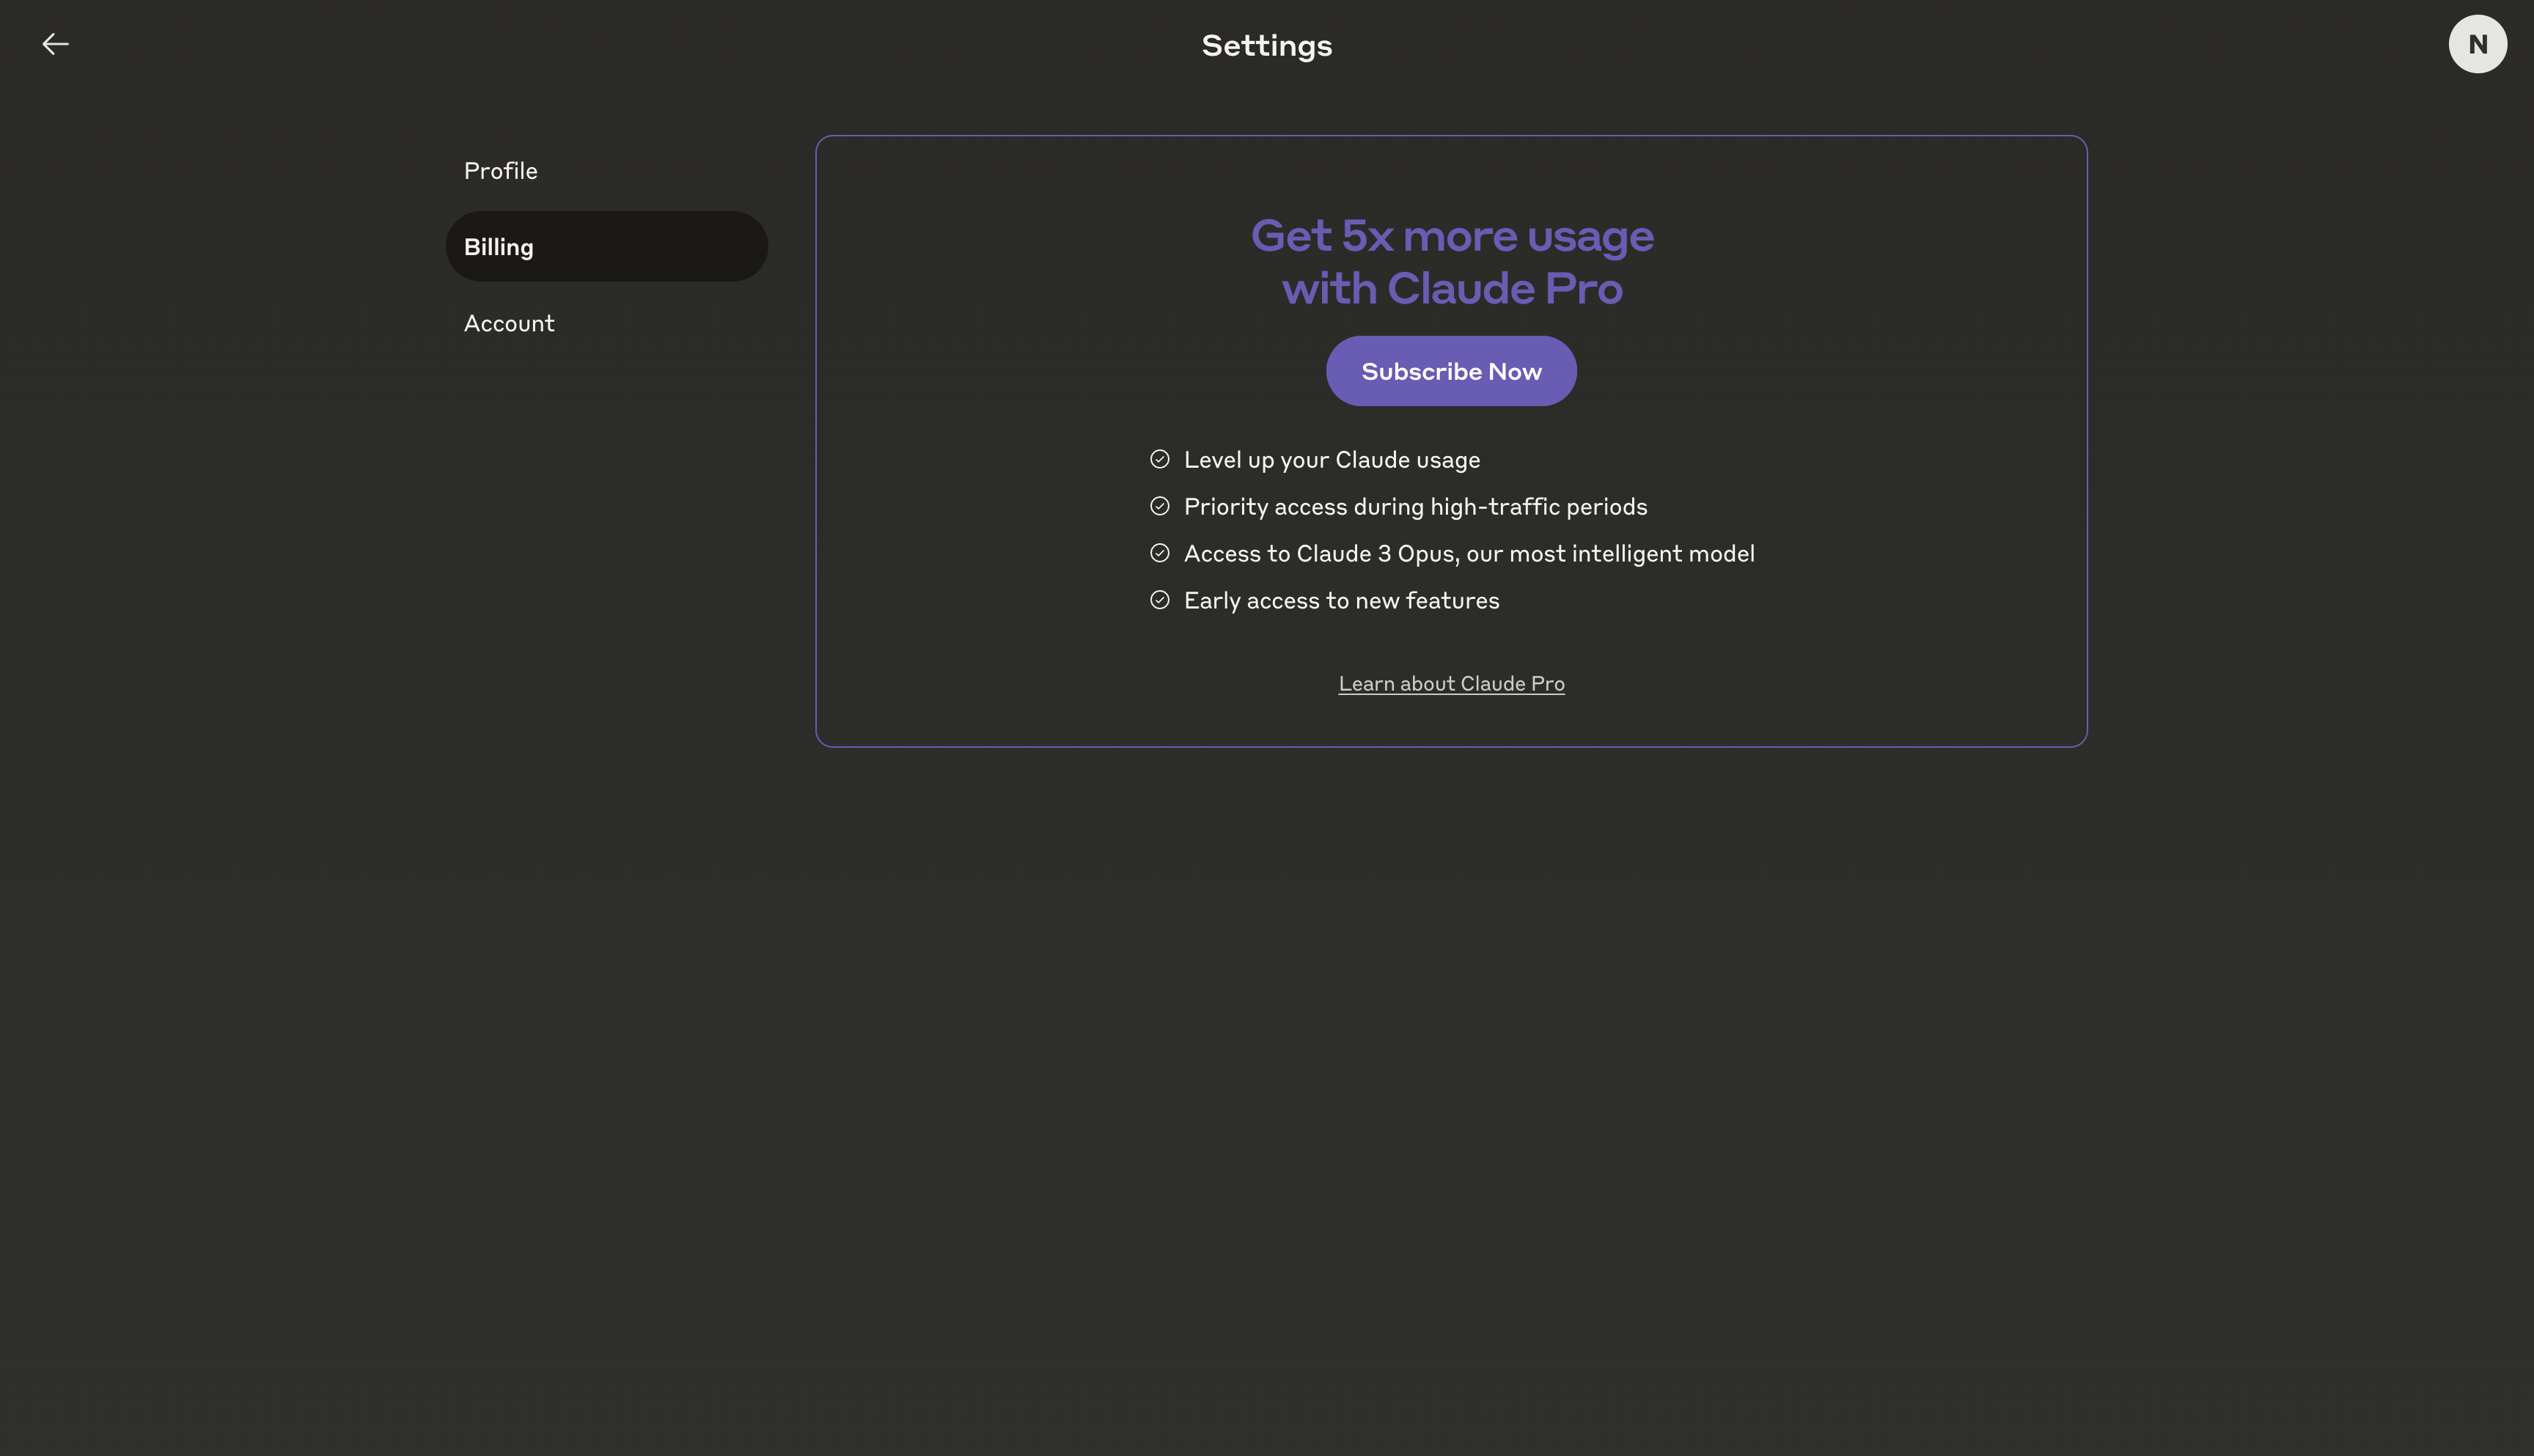This screenshot has width=2534, height=1456.
Task: Switch to the Profile settings section
Action: point(501,171)
